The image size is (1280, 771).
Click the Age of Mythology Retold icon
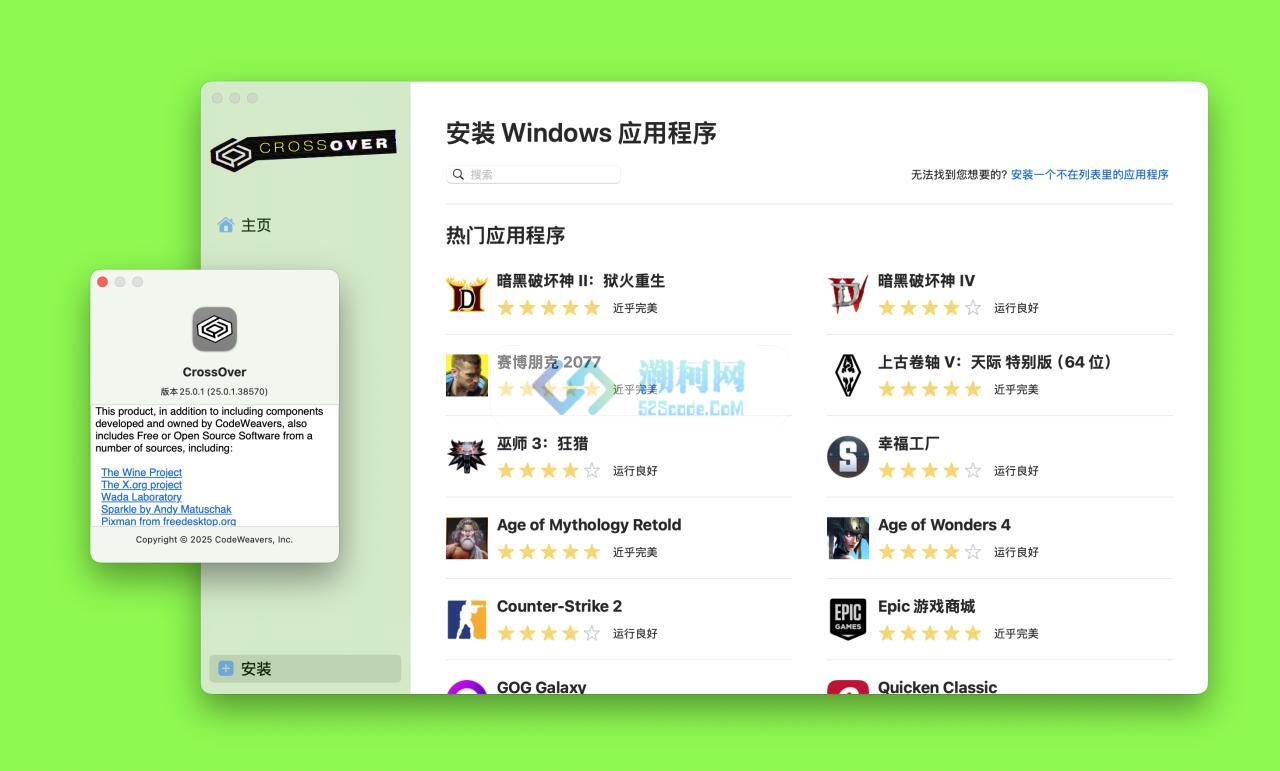coord(467,538)
